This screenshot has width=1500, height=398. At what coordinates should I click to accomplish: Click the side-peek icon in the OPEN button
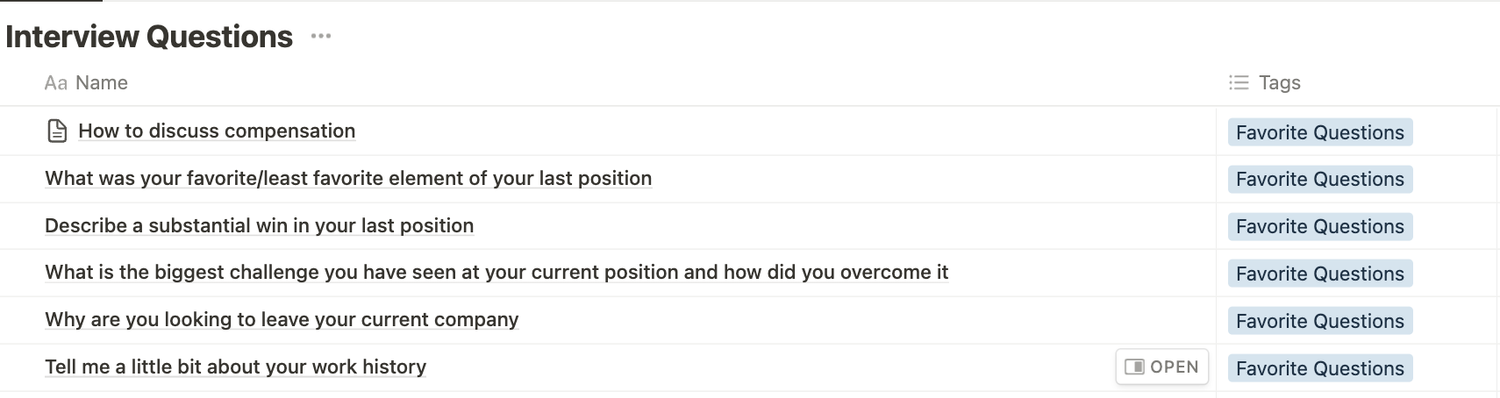(1134, 367)
